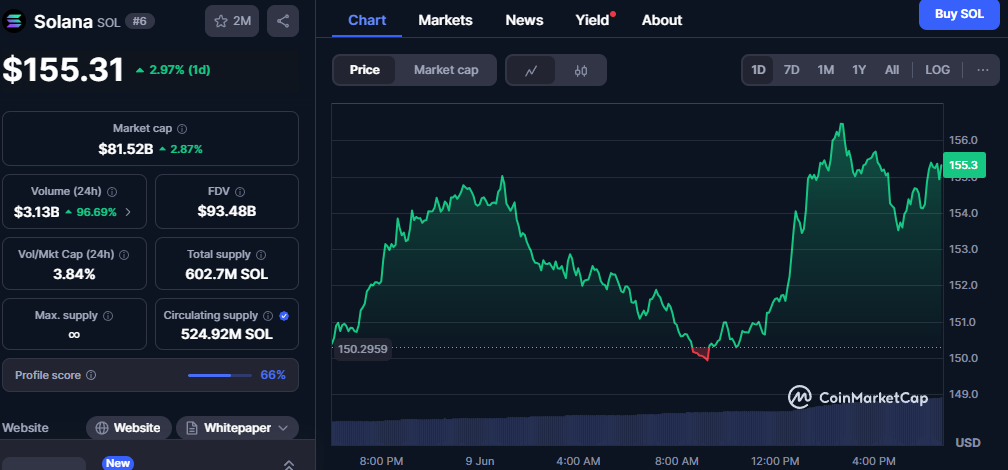Select the Market cap toggle
The height and width of the screenshot is (470, 1008).
pyautogui.click(x=446, y=70)
